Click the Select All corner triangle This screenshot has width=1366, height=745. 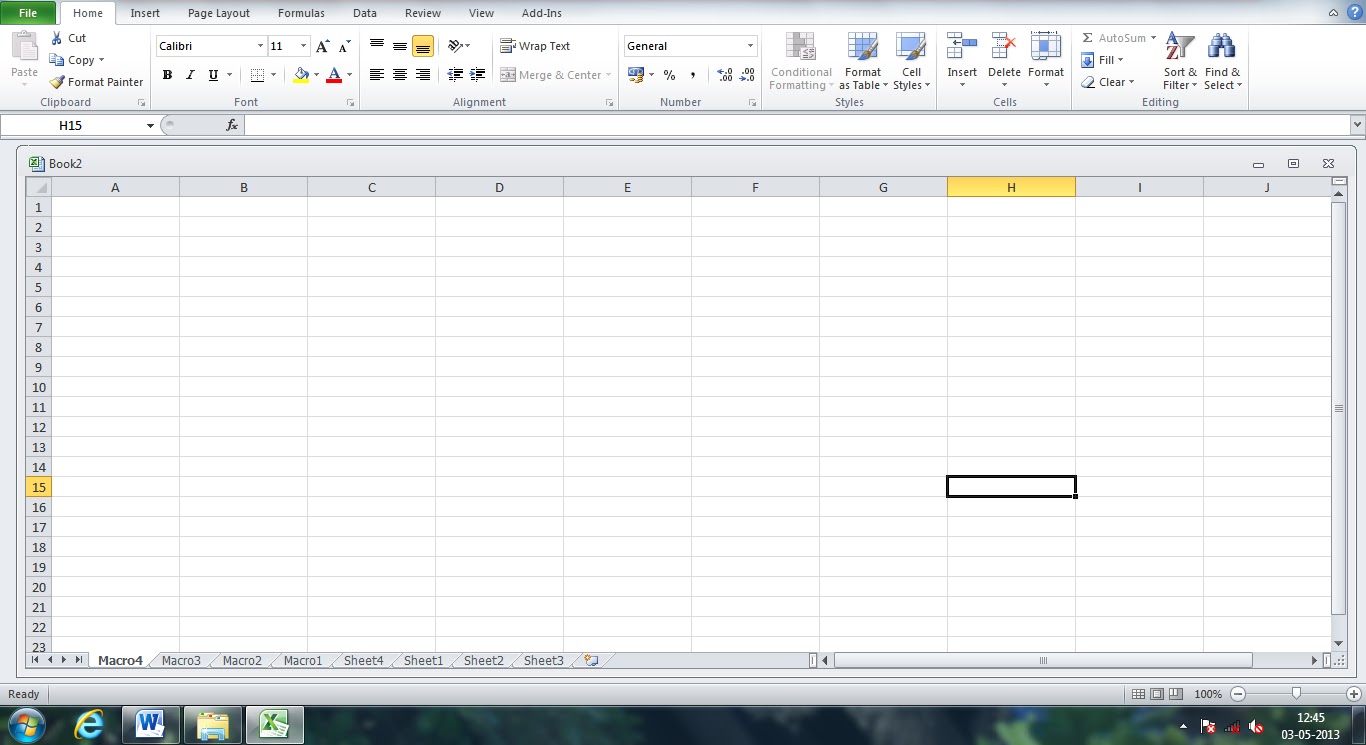[38, 187]
